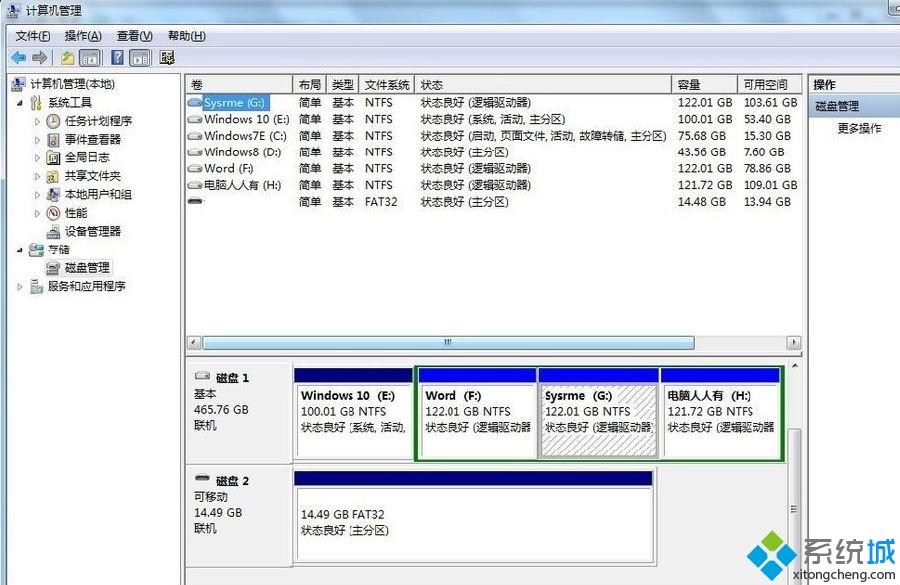Toggle the show/hide action pane icon

pyautogui.click(x=140, y=57)
